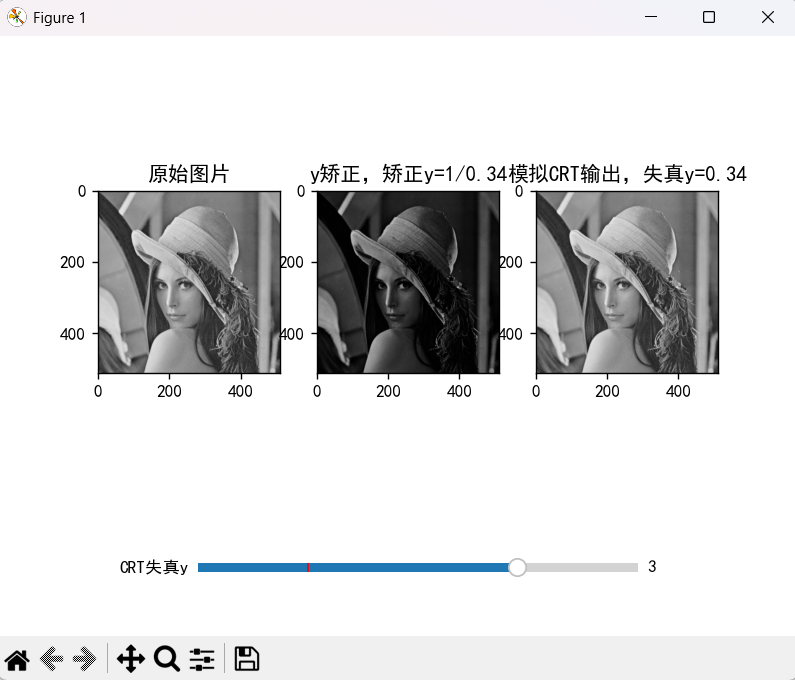Click the red initial-value marker on slider
Image resolution: width=795 pixels, height=680 pixels.
(x=308, y=567)
